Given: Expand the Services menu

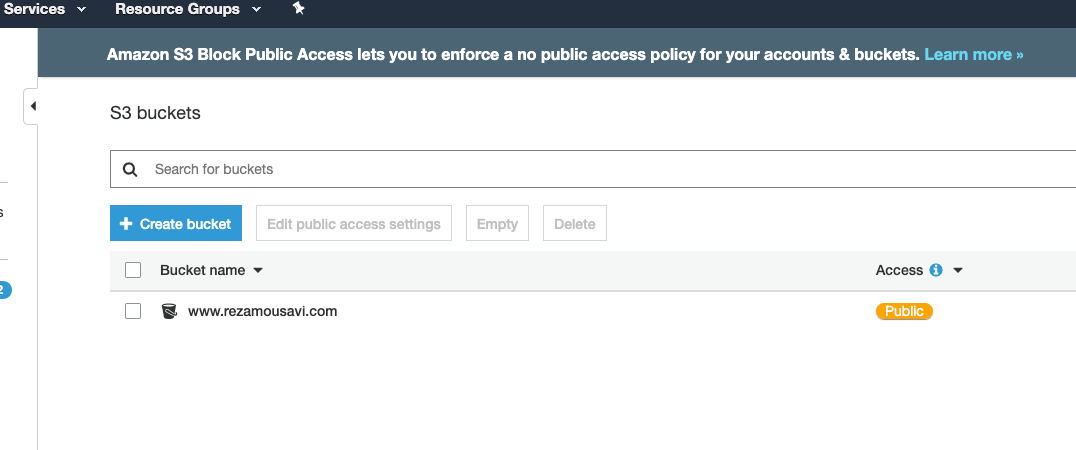Looking at the screenshot, I should coord(45,9).
